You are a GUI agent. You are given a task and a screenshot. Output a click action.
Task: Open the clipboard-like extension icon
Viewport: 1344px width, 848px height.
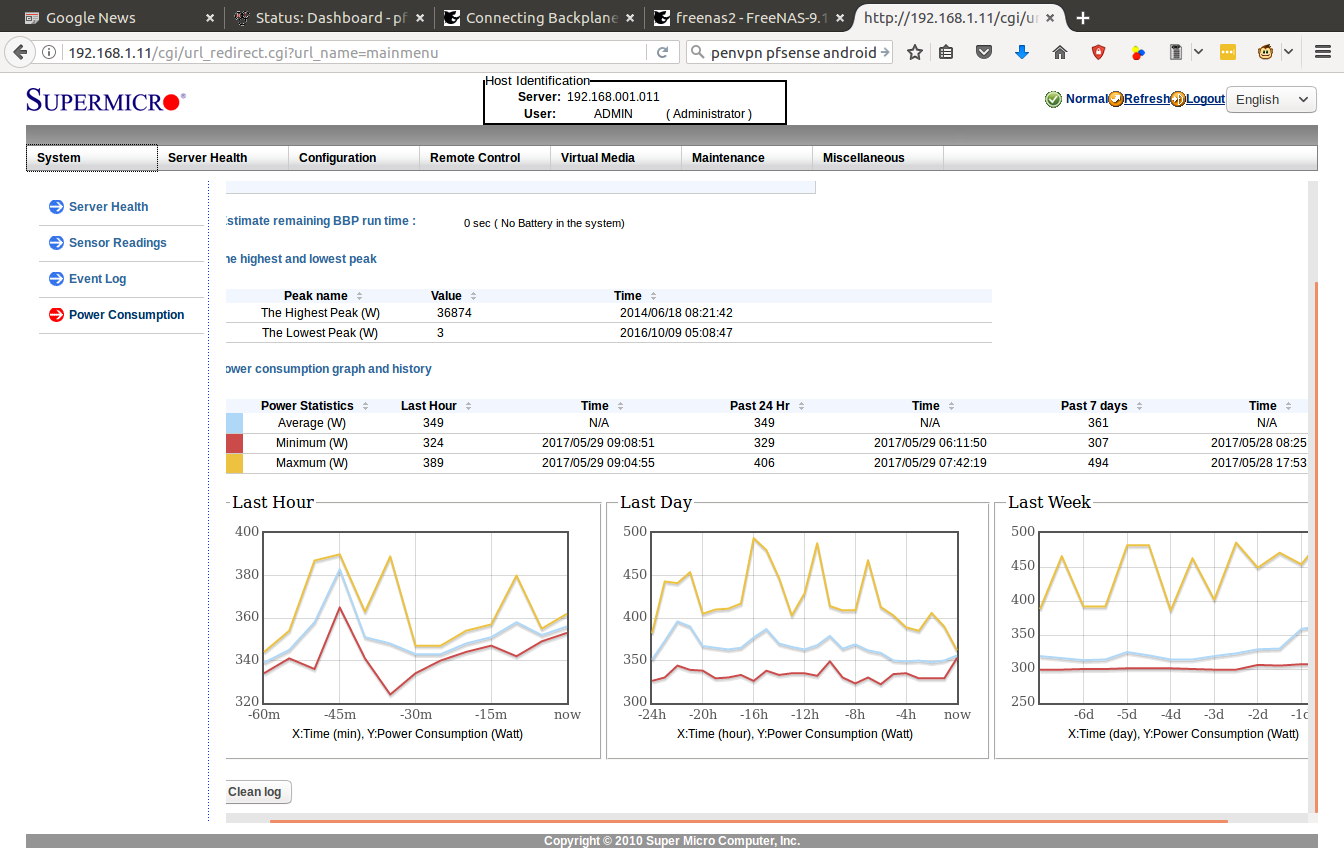[1177, 53]
